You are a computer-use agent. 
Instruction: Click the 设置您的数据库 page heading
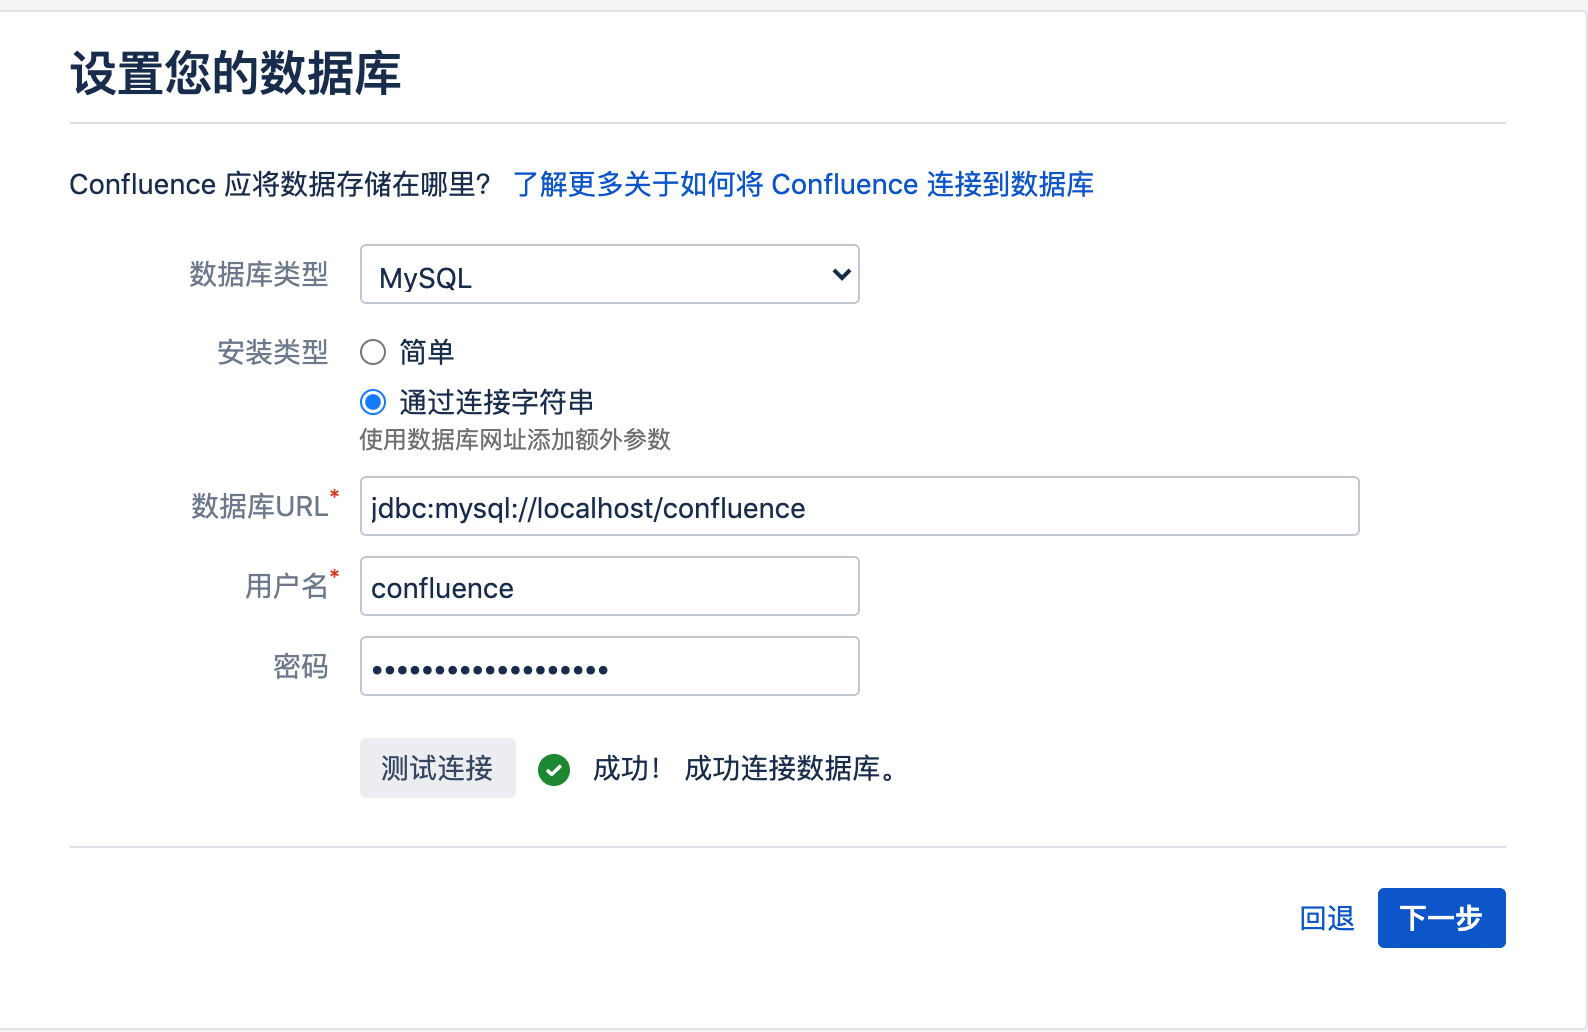(236, 74)
